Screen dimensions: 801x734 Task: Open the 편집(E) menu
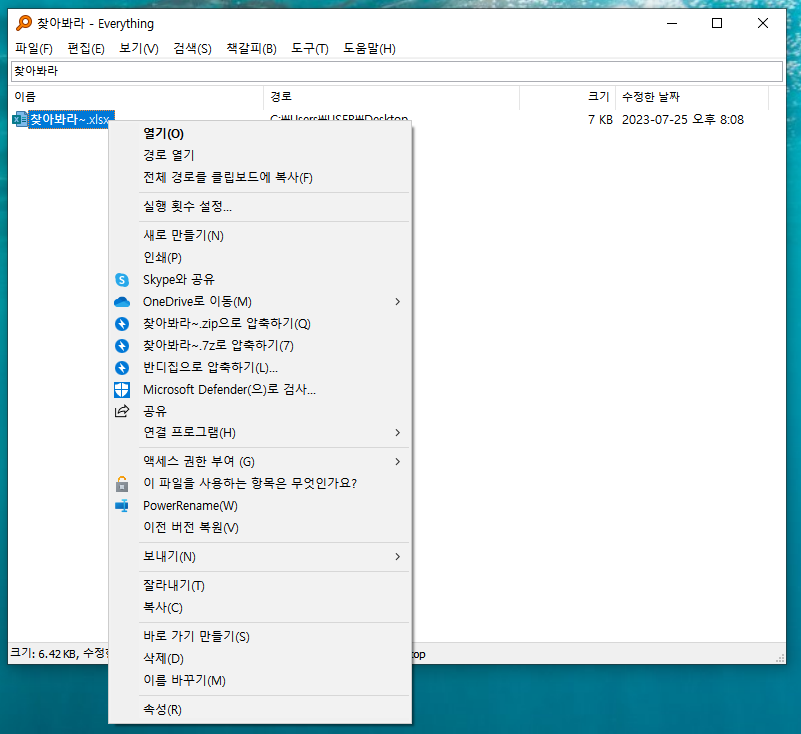[86, 49]
